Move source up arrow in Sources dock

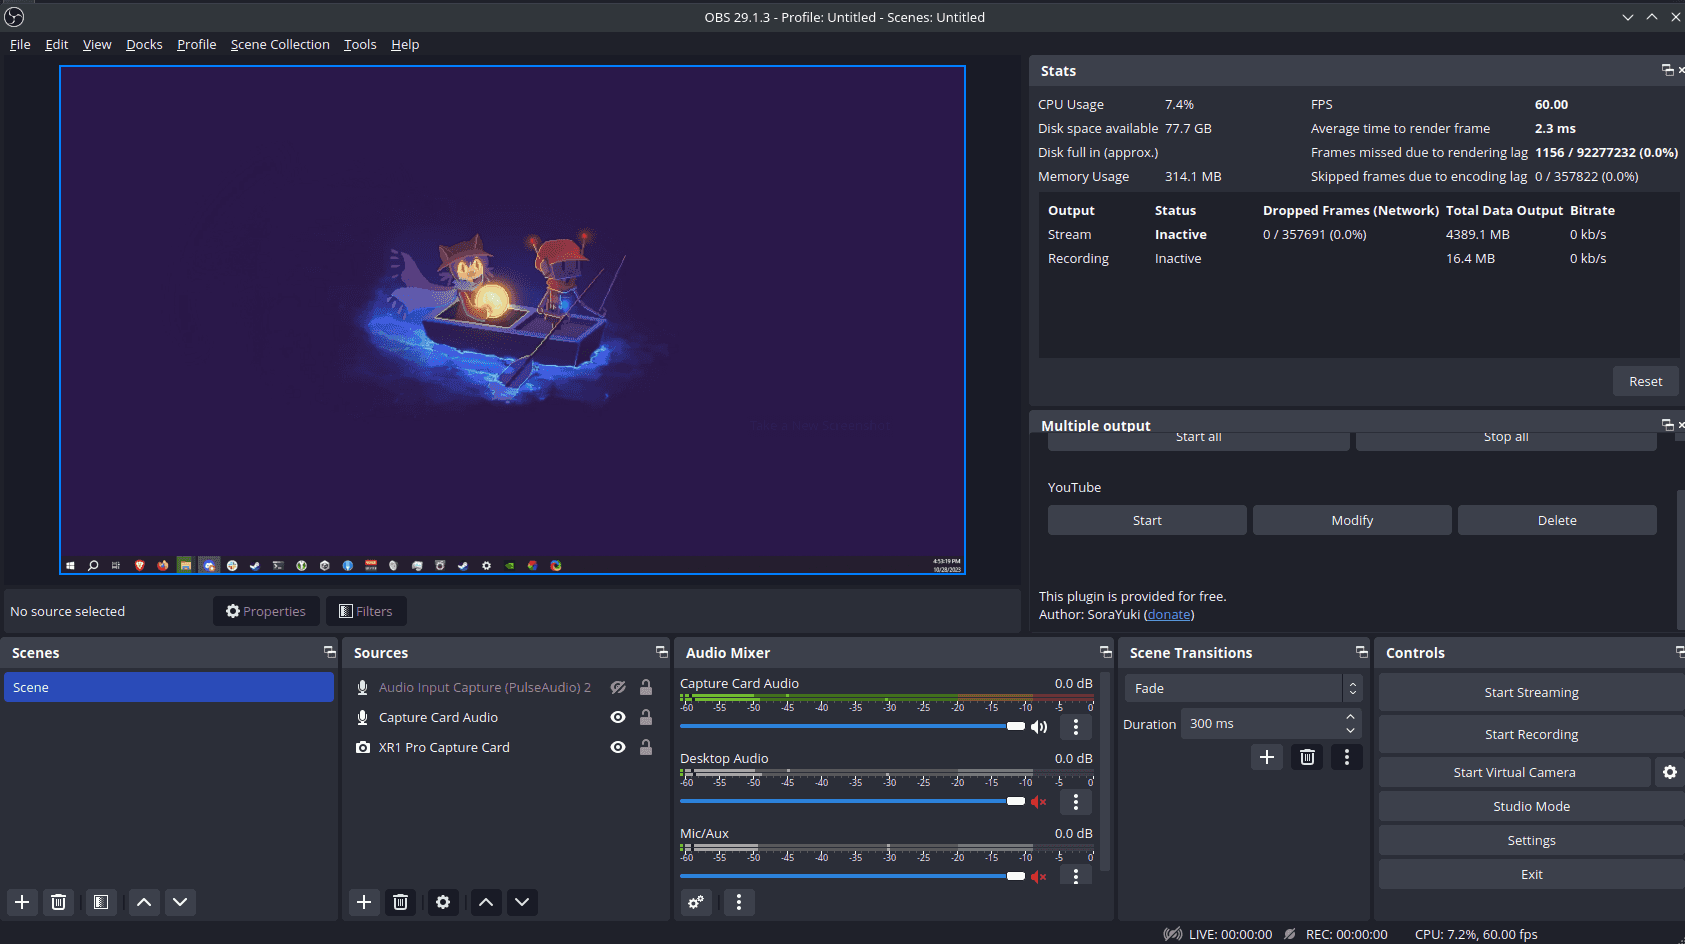click(486, 902)
